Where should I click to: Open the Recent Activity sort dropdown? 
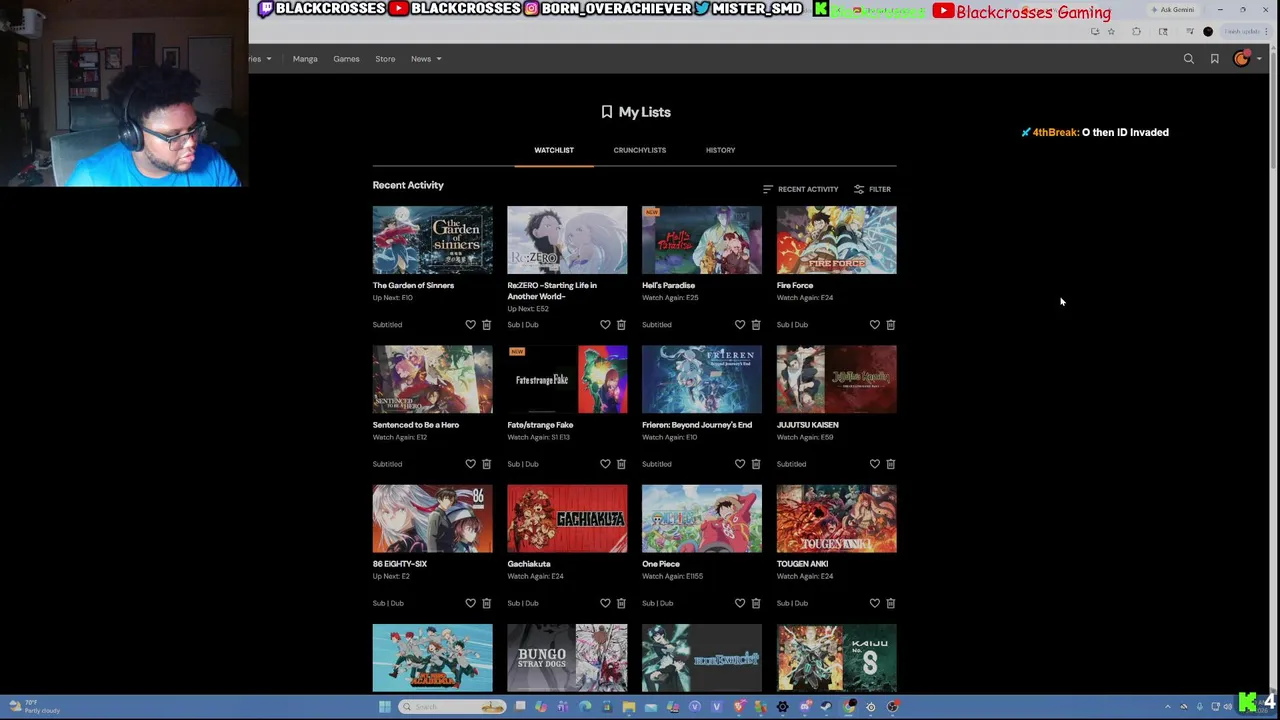point(800,189)
